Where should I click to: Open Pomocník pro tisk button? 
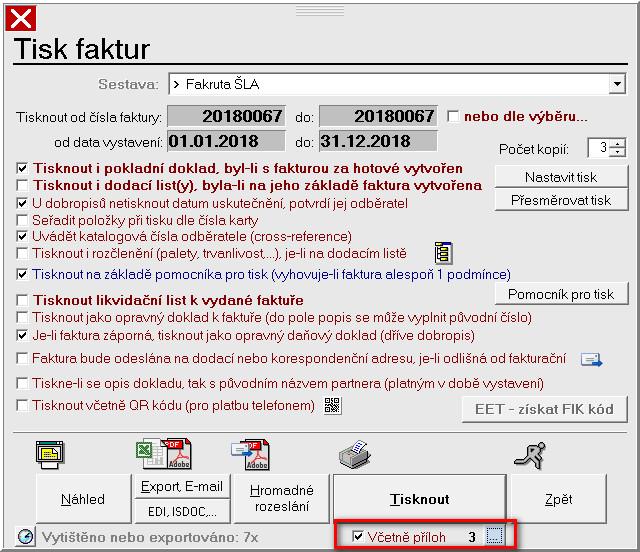click(561, 294)
